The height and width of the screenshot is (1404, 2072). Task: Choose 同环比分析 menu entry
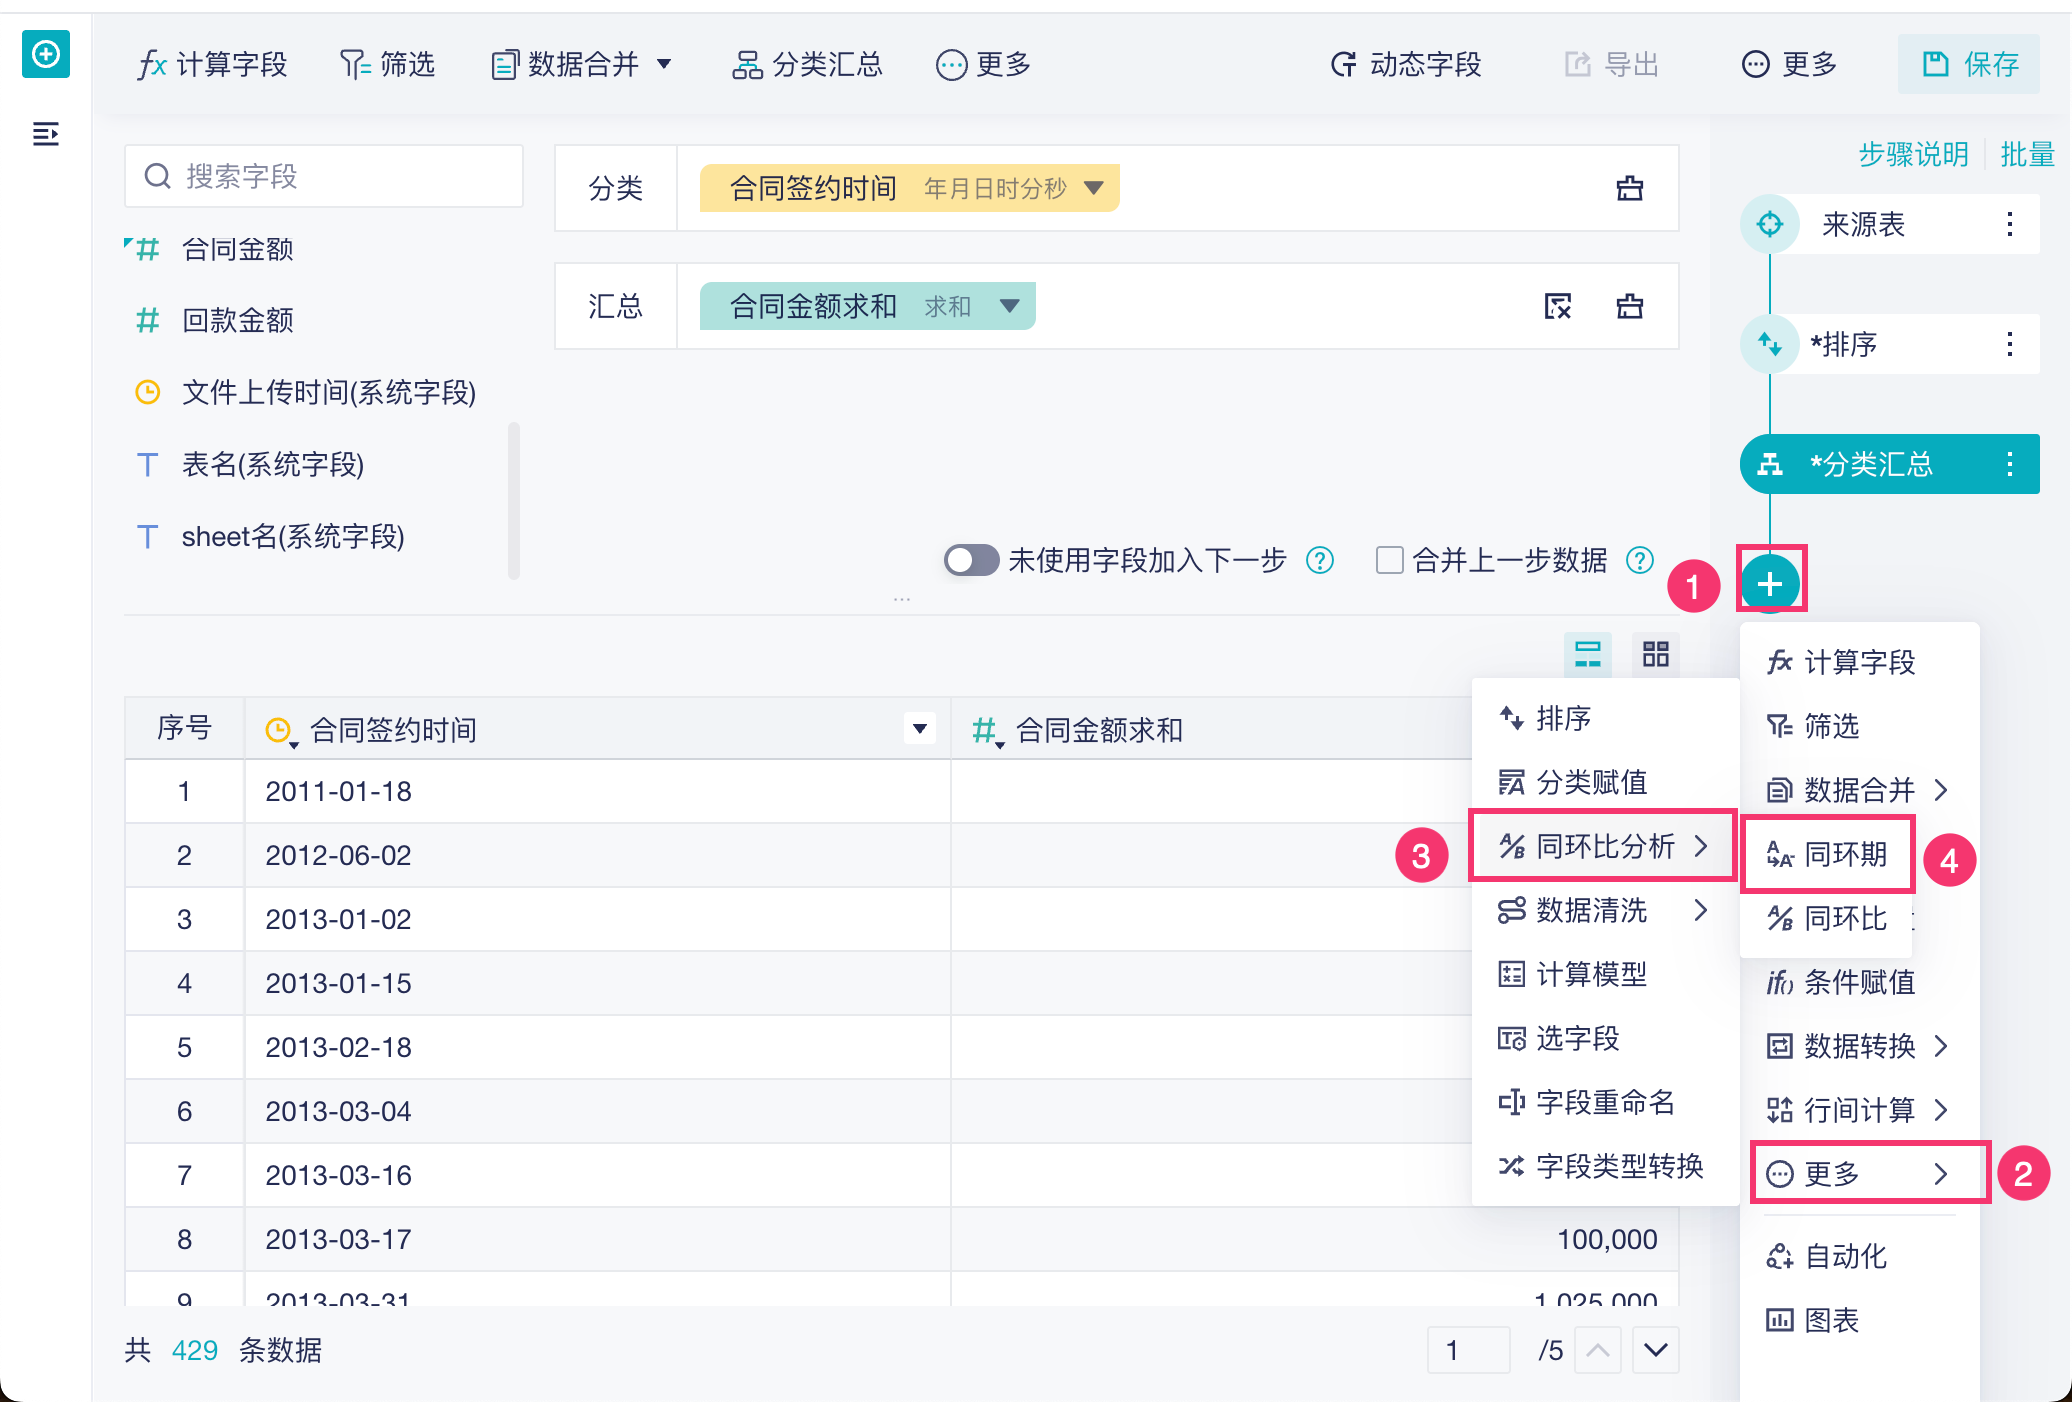[x=1603, y=847]
